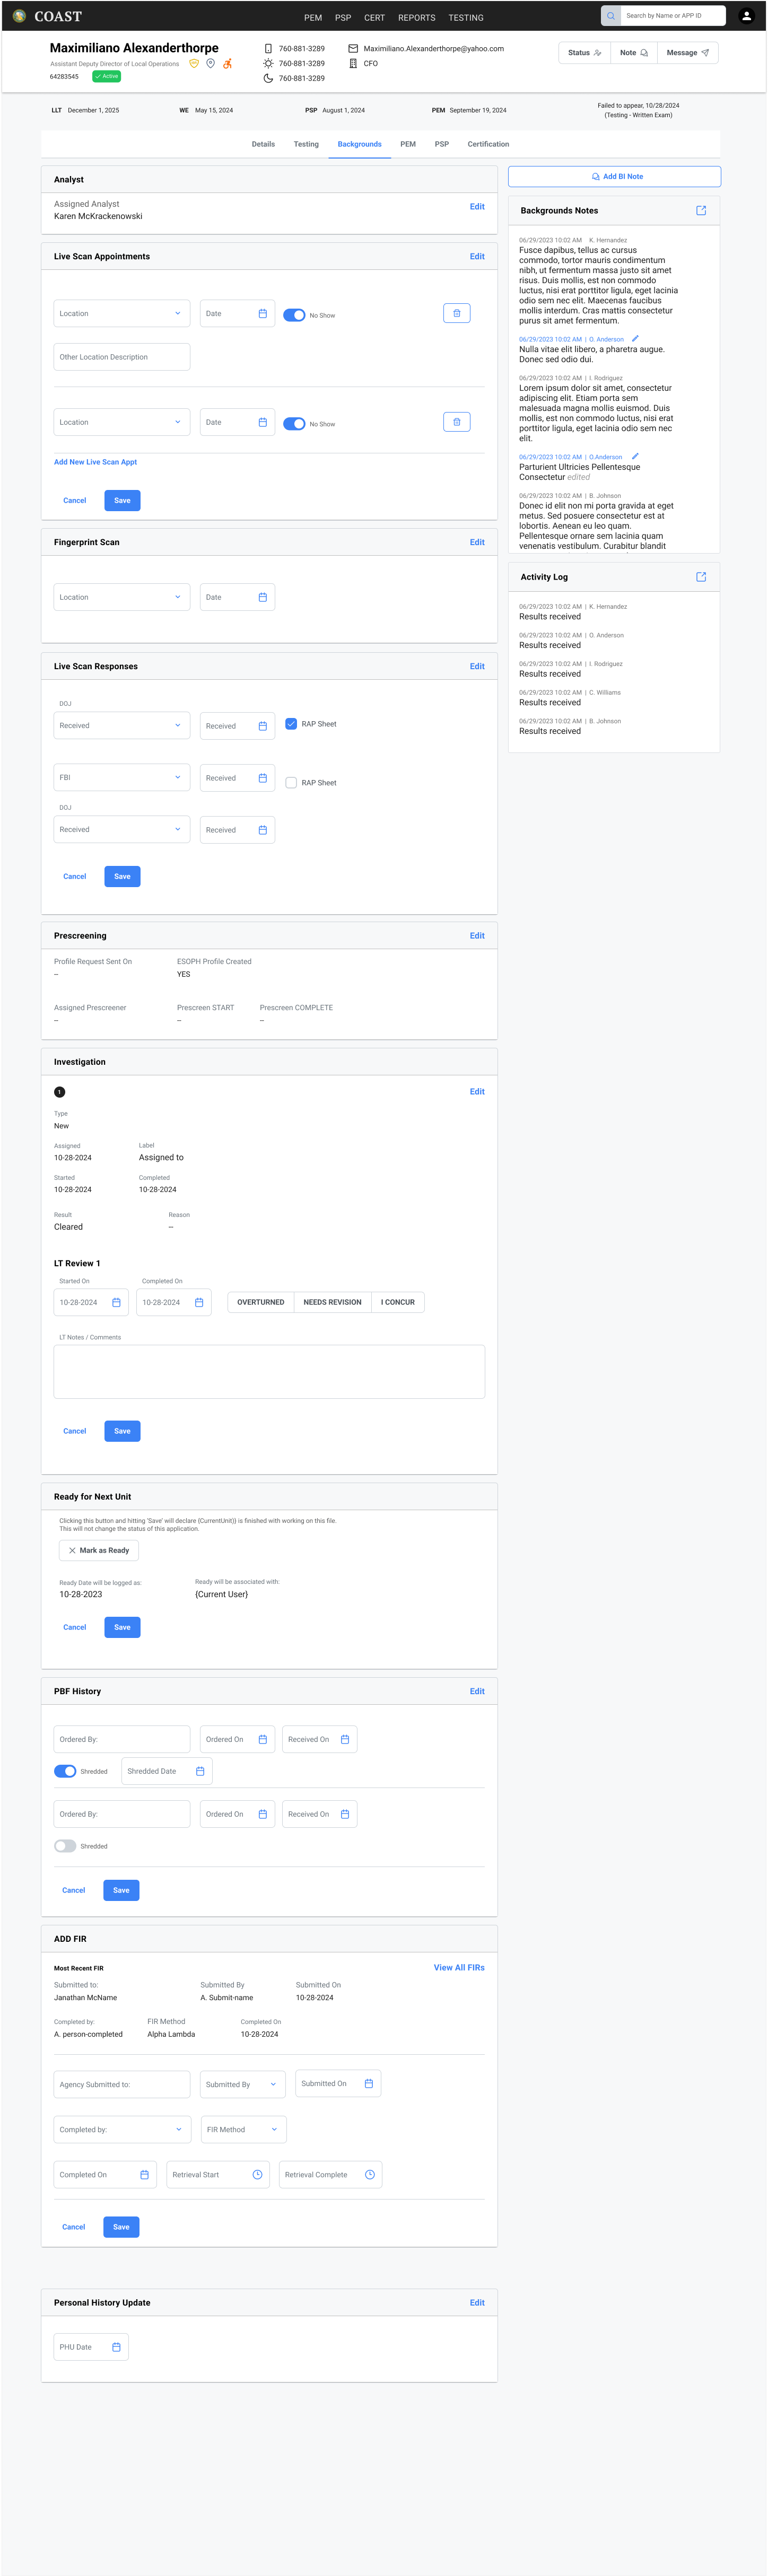This screenshot has width=768, height=2576.
Task: Click the shield badge icon beside applicant title
Action: click(194, 64)
